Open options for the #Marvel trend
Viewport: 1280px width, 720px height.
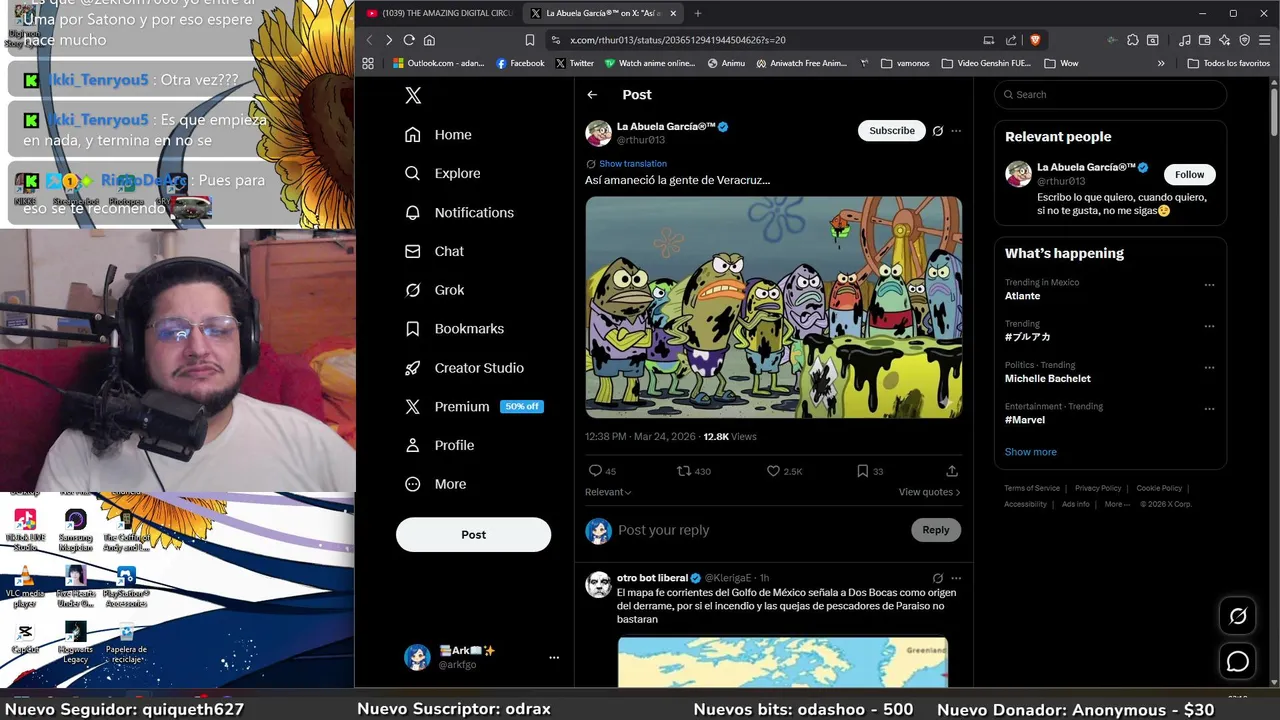point(1209,409)
